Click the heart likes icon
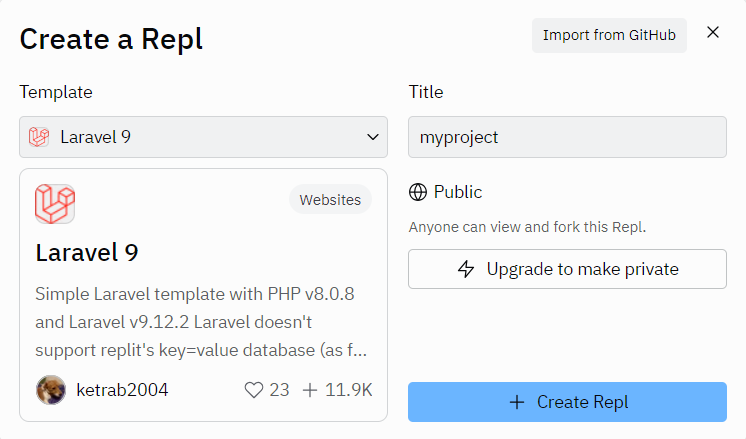The height and width of the screenshot is (439, 746). [254, 390]
